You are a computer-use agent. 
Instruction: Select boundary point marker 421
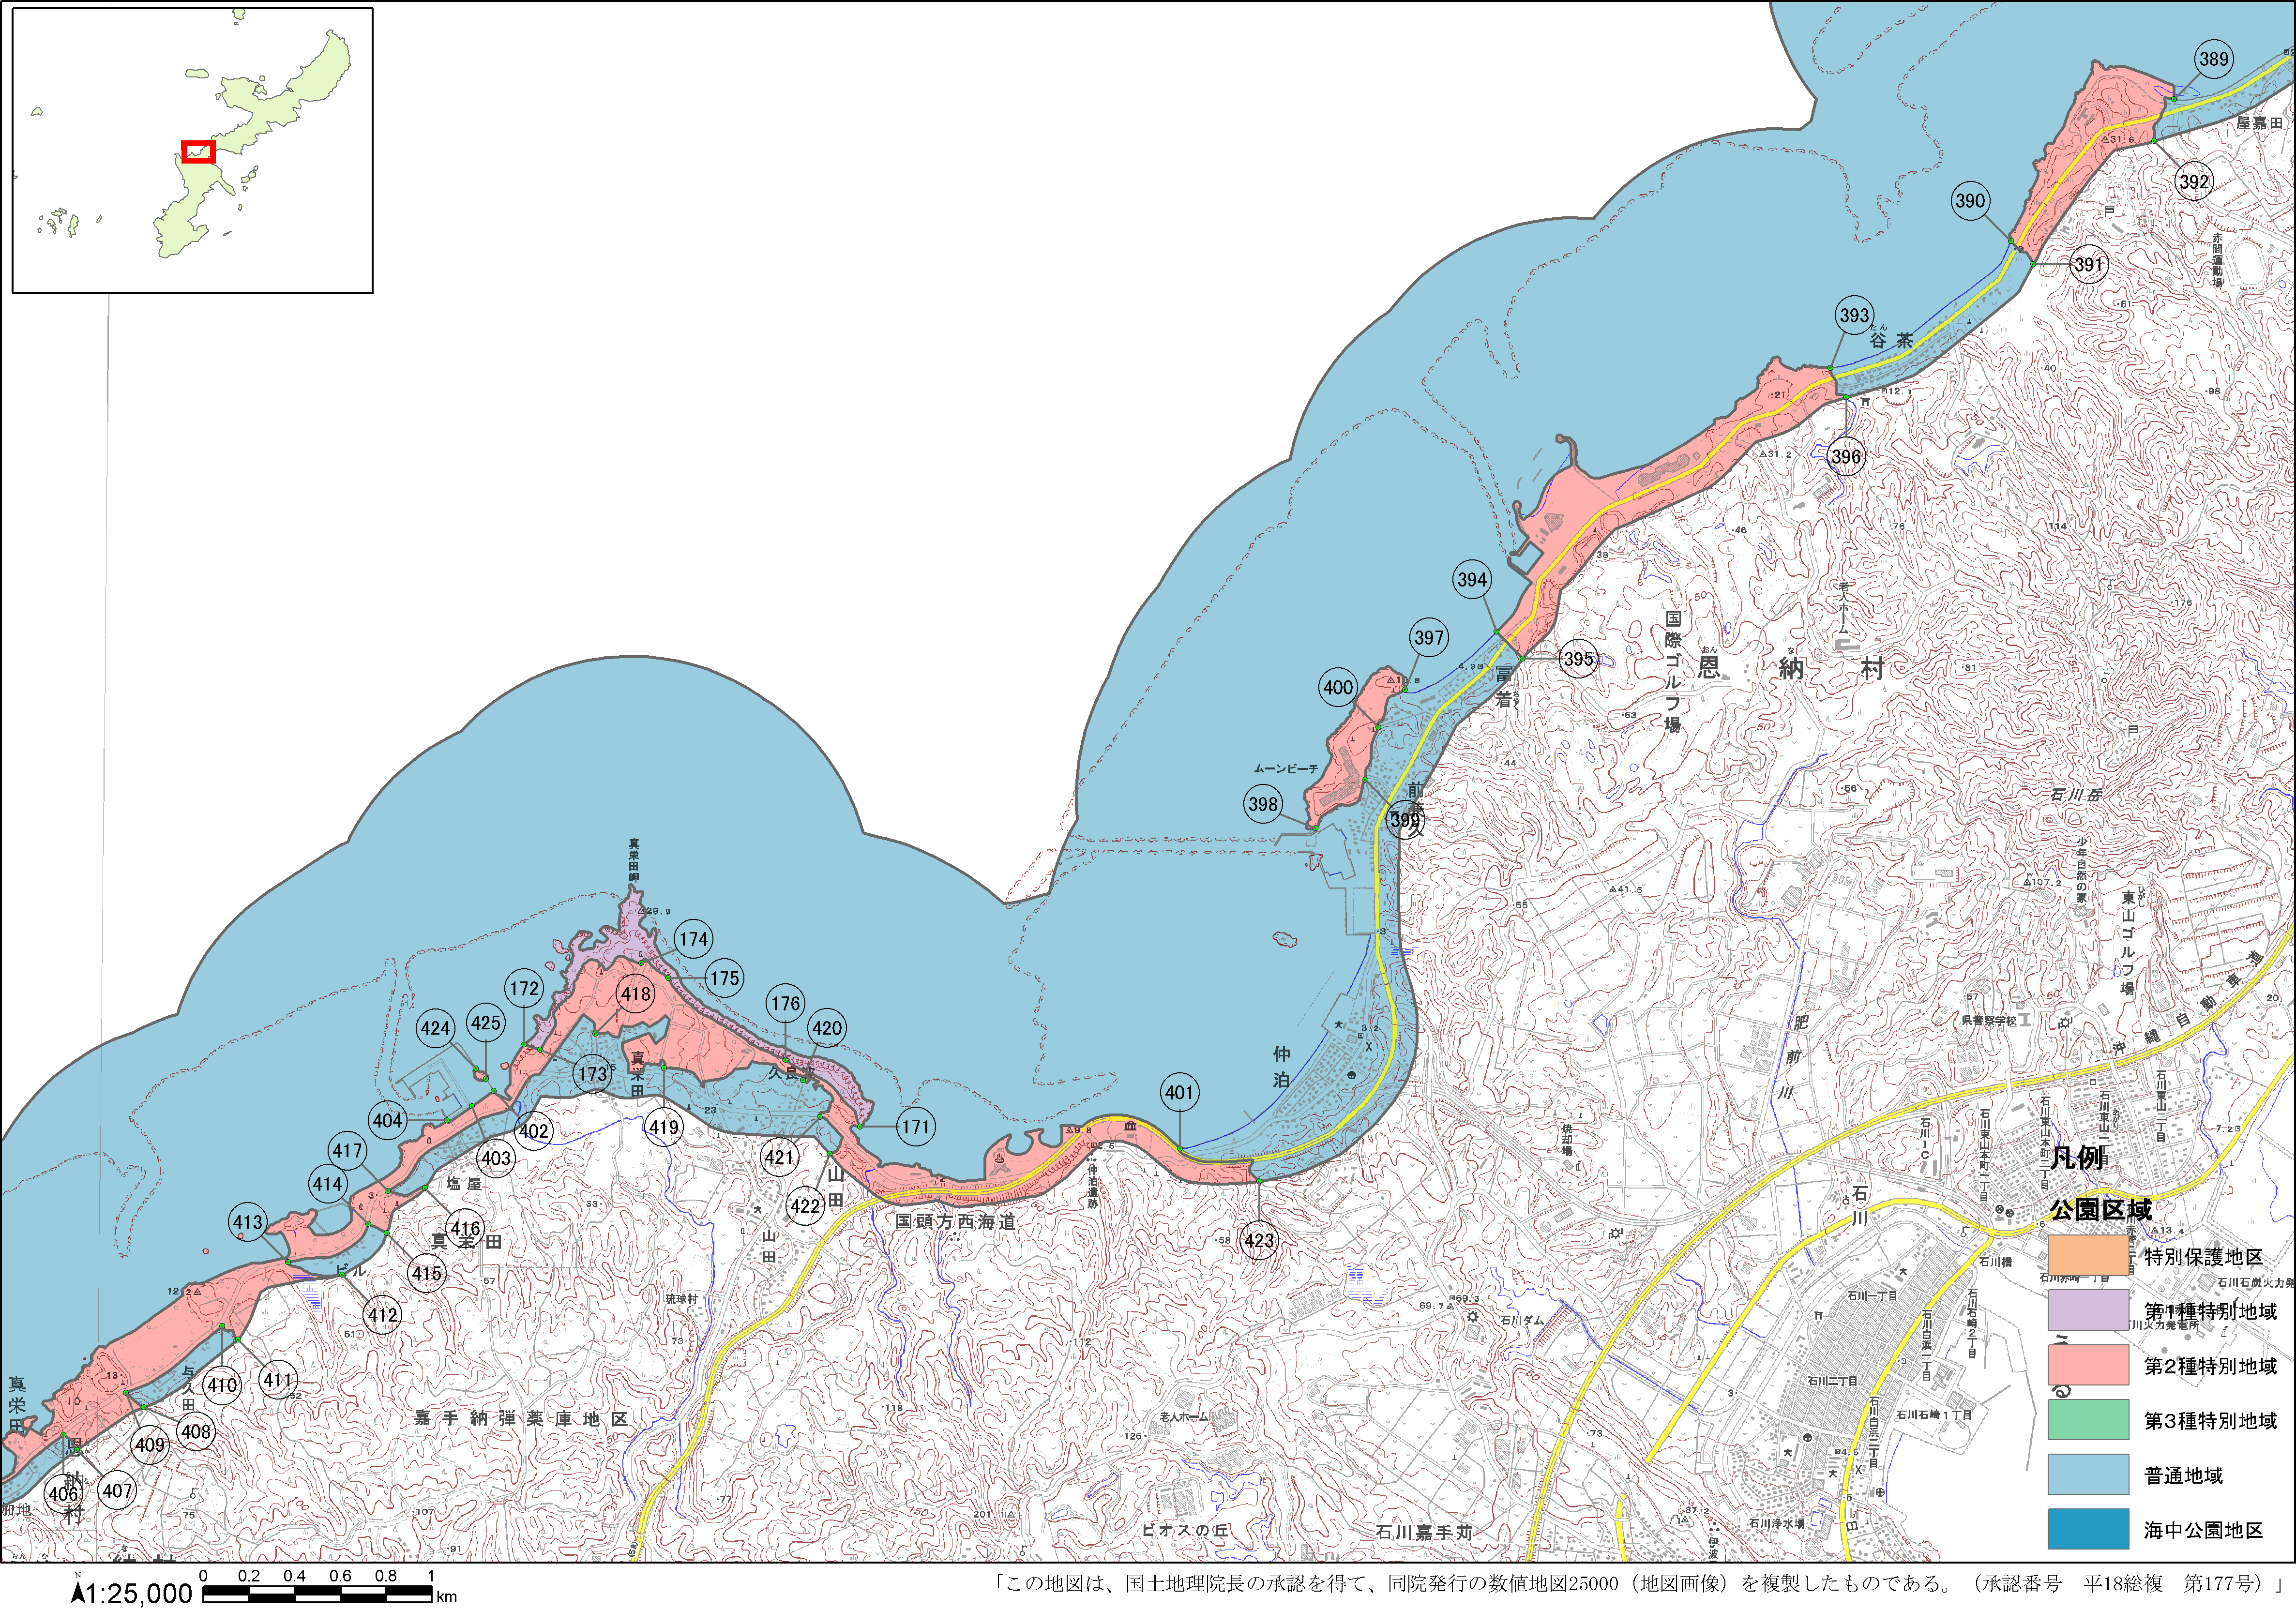(780, 1158)
